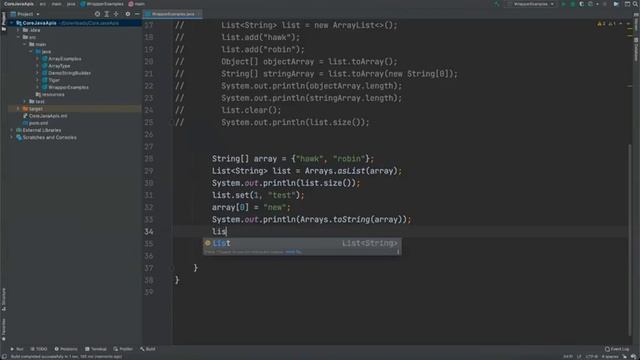
Task: Toggle tool window quick-access icon at bottom-left
Action: pyautogui.click(x=4, y=357)
